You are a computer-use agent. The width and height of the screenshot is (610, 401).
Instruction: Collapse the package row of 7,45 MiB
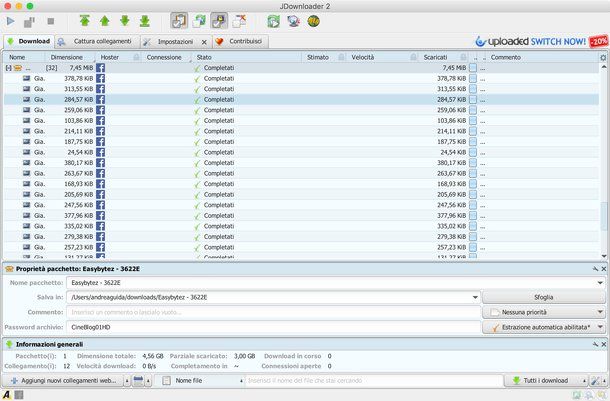(x=8, y=68)
